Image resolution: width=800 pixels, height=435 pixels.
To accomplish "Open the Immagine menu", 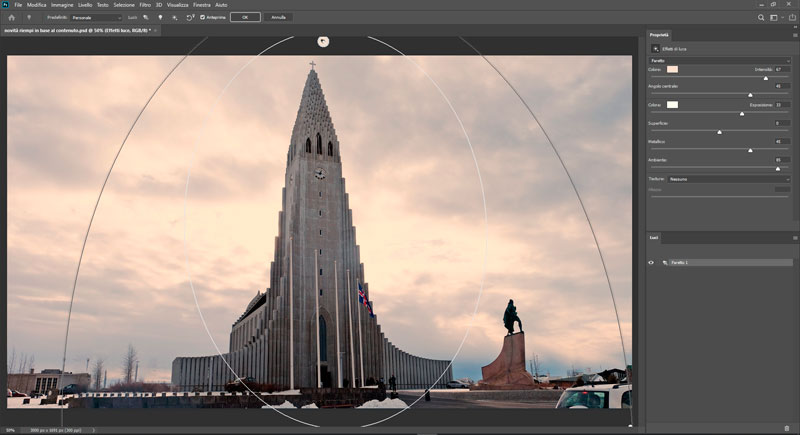I will point(62,5).
